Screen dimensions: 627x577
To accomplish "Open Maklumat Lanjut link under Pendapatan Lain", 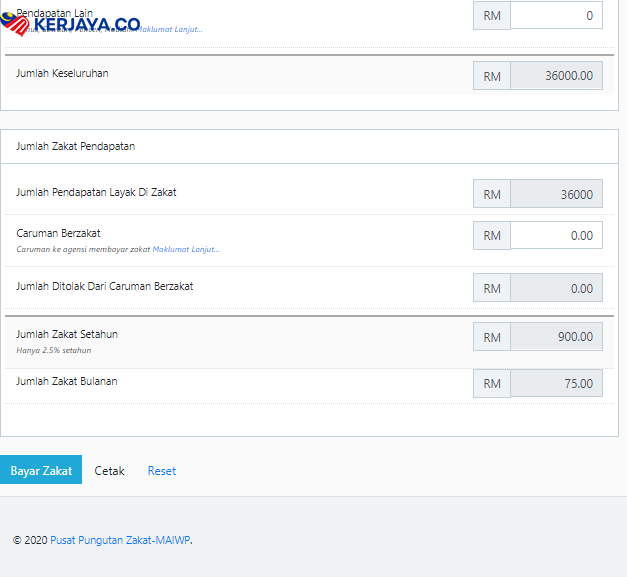I will (169, 29).
